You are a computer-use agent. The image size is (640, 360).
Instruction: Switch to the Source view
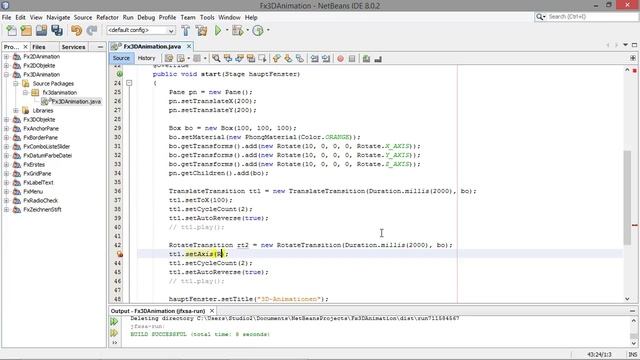(x=121, y=58)
